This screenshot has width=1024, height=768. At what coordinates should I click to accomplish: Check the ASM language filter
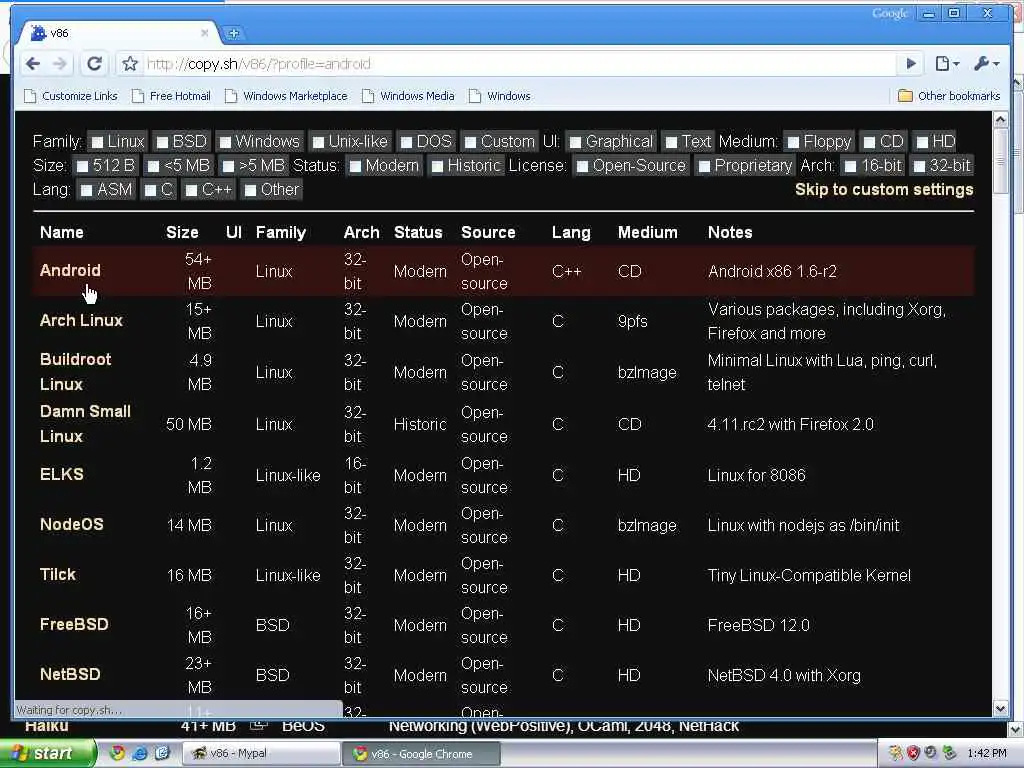[x=86, y=191]
